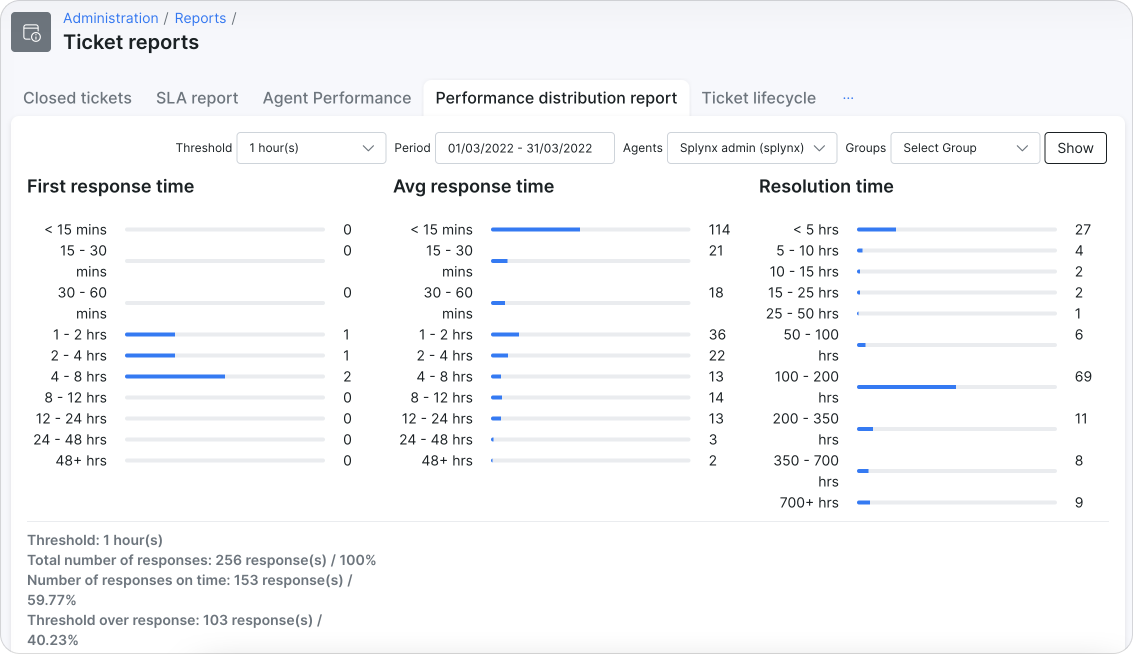Select the Performance distribution report tab
The width and height of the screenshot is (1133, 654).
click(556, 98)
